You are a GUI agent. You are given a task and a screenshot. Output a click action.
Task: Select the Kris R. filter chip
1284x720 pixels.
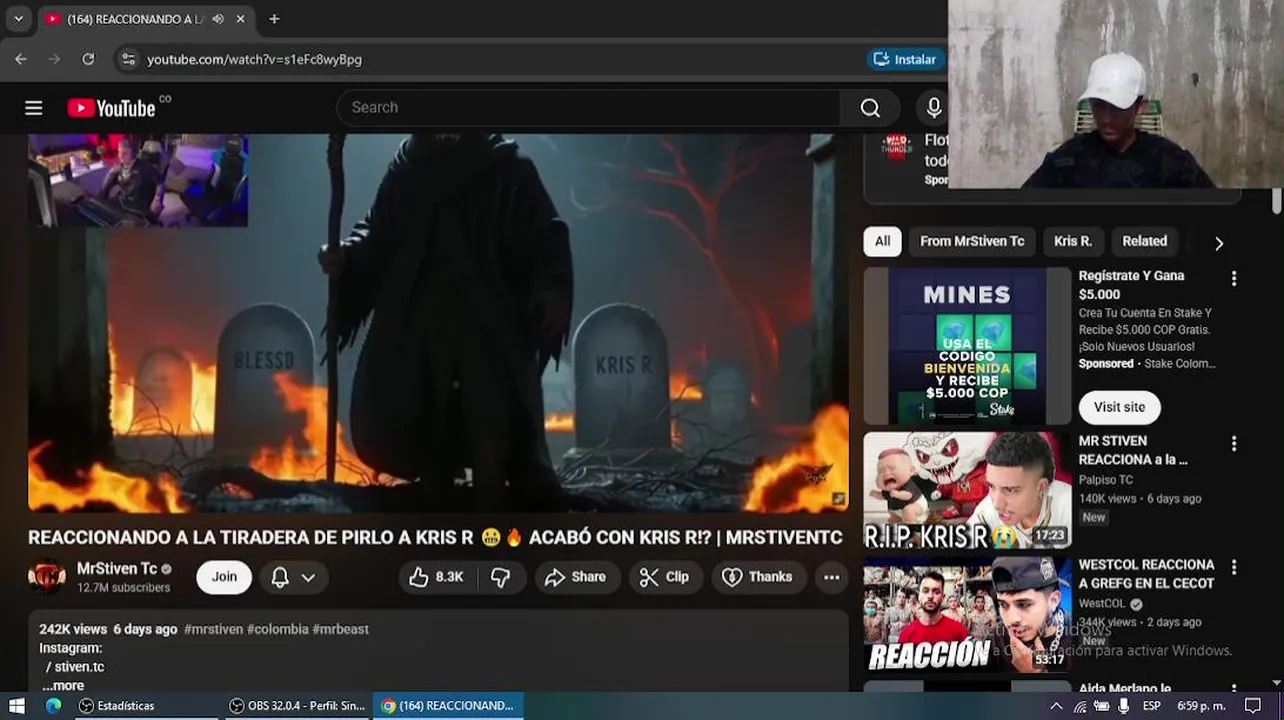click(x=1072, y=241)
